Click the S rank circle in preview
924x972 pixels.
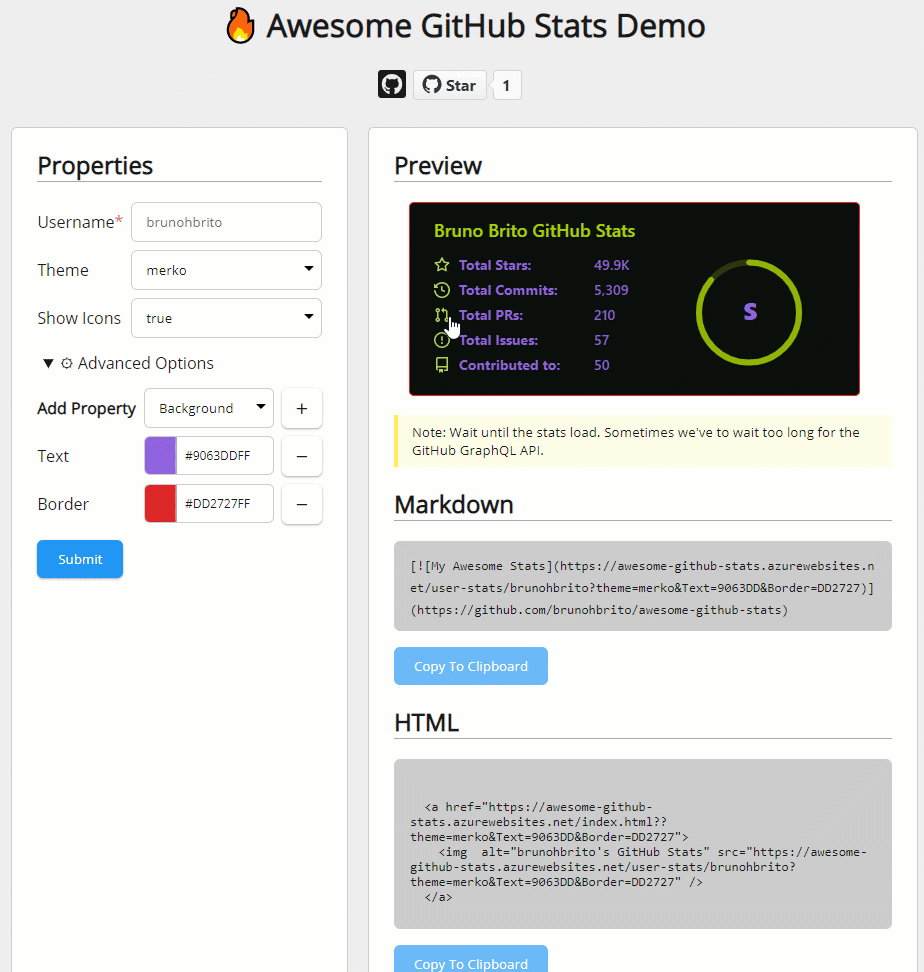coord(749,312)
